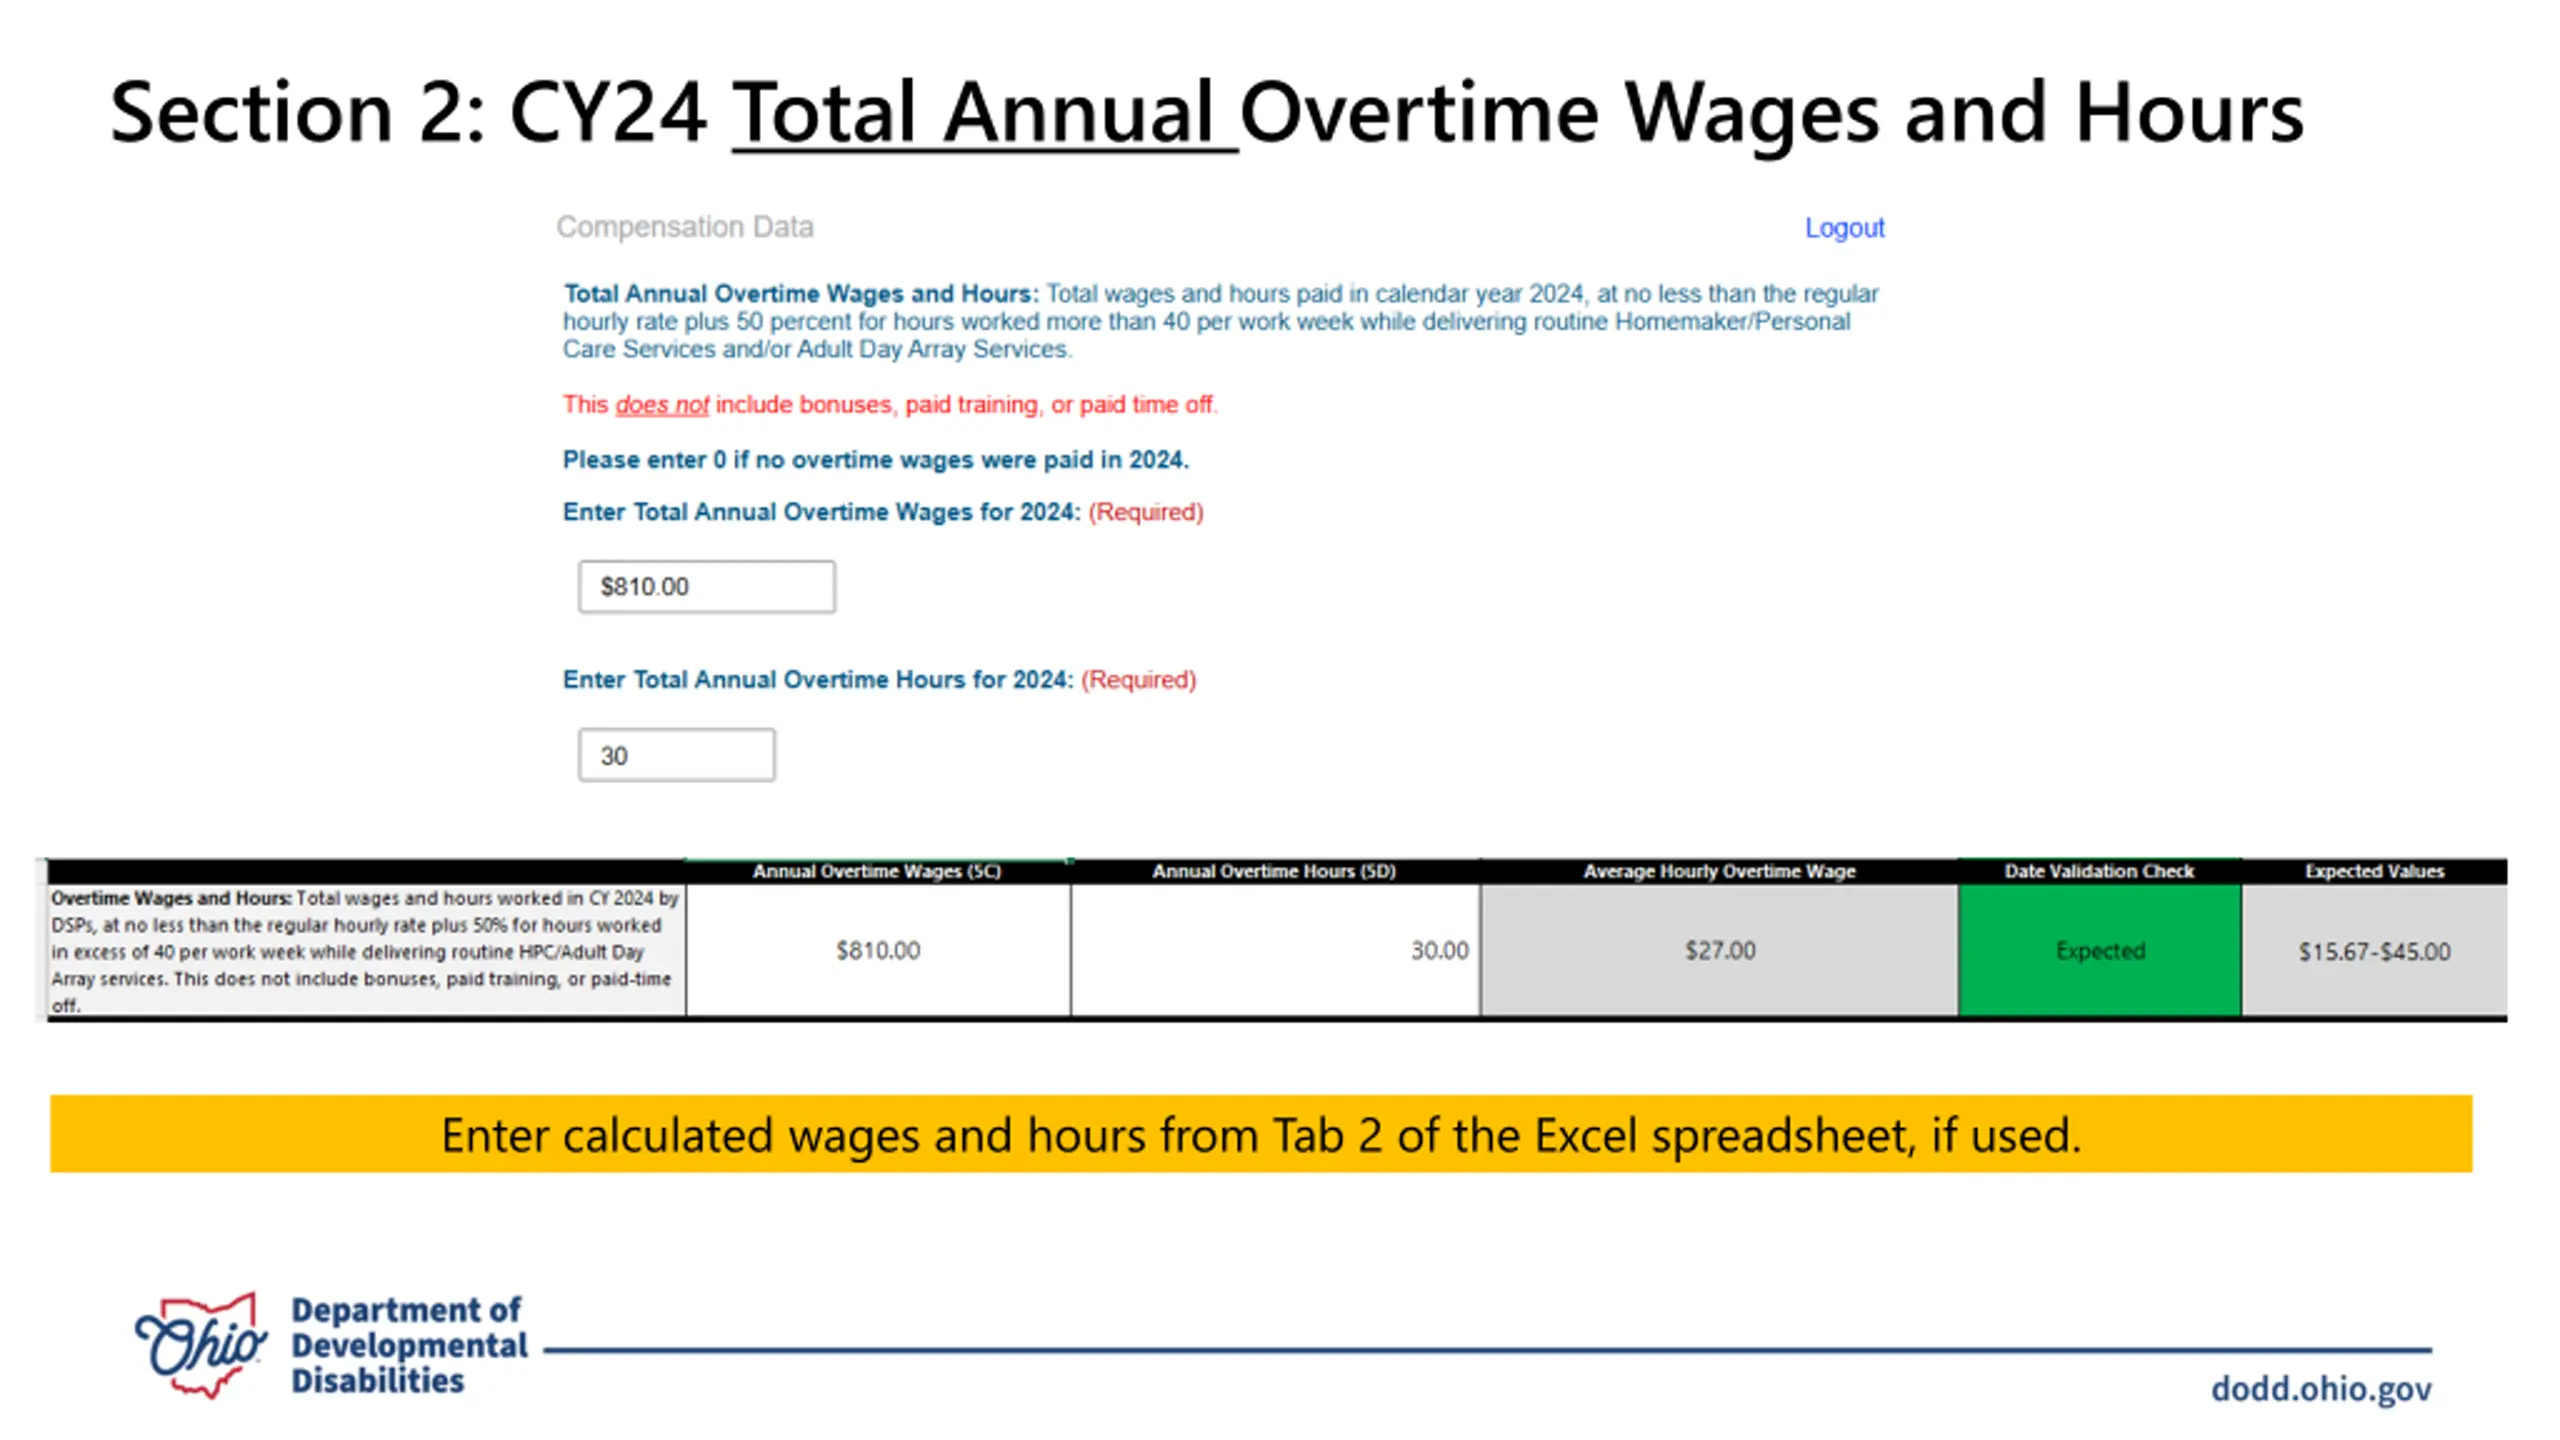Click the Average Hourly Overtime Wage header
The width and height of the screenshot is (2560, 1440).
pos(1719,871)
